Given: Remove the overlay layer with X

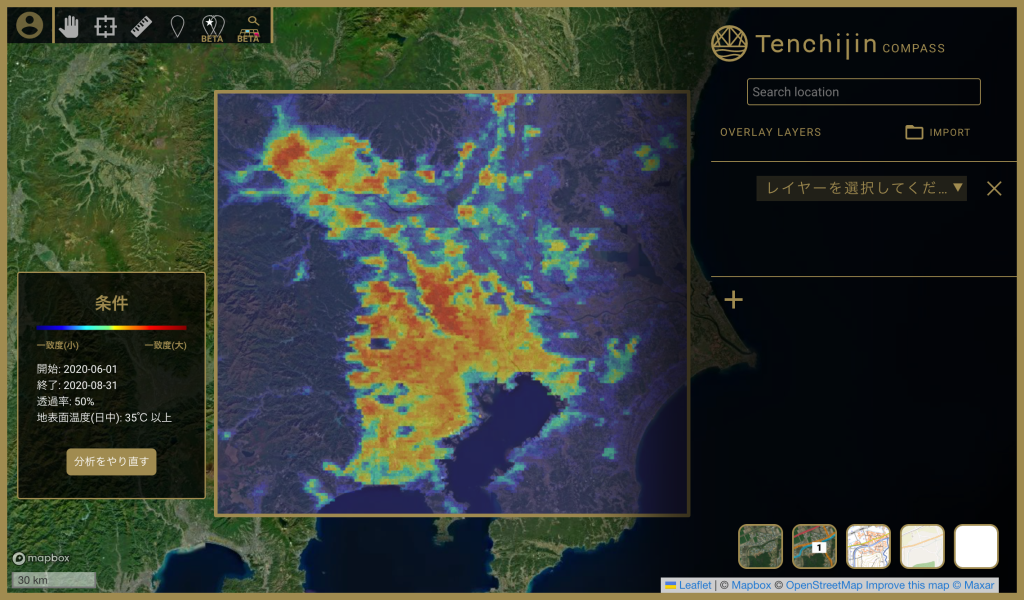Looking at the screenshot, I should [994, 189].
